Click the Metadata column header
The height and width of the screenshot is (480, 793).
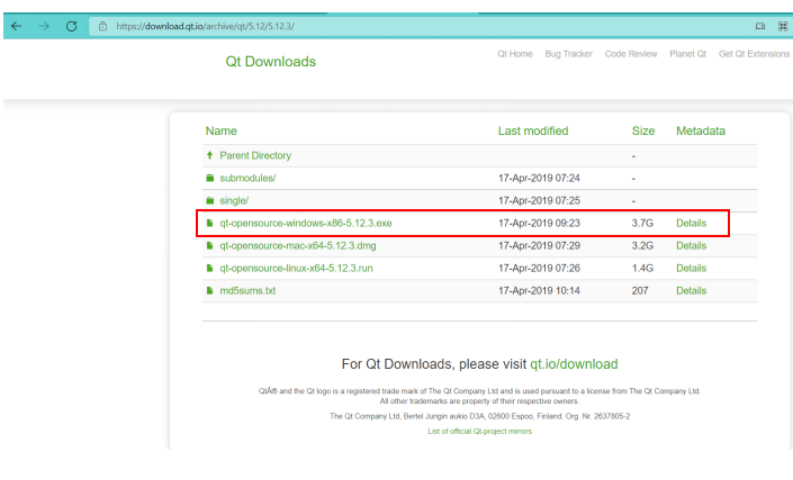(x=700, y=131)
